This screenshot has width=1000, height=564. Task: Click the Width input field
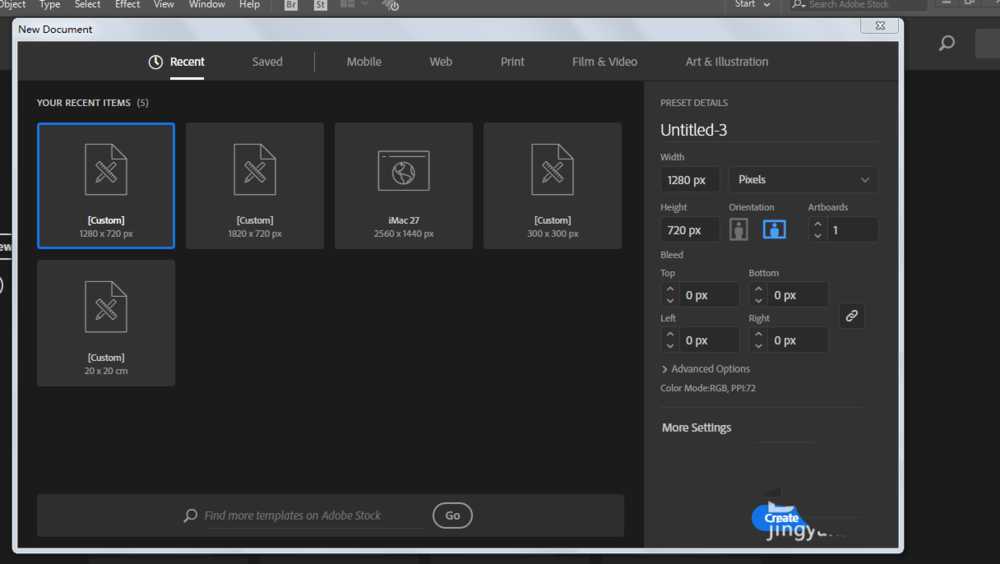click(x=689, y=180)
